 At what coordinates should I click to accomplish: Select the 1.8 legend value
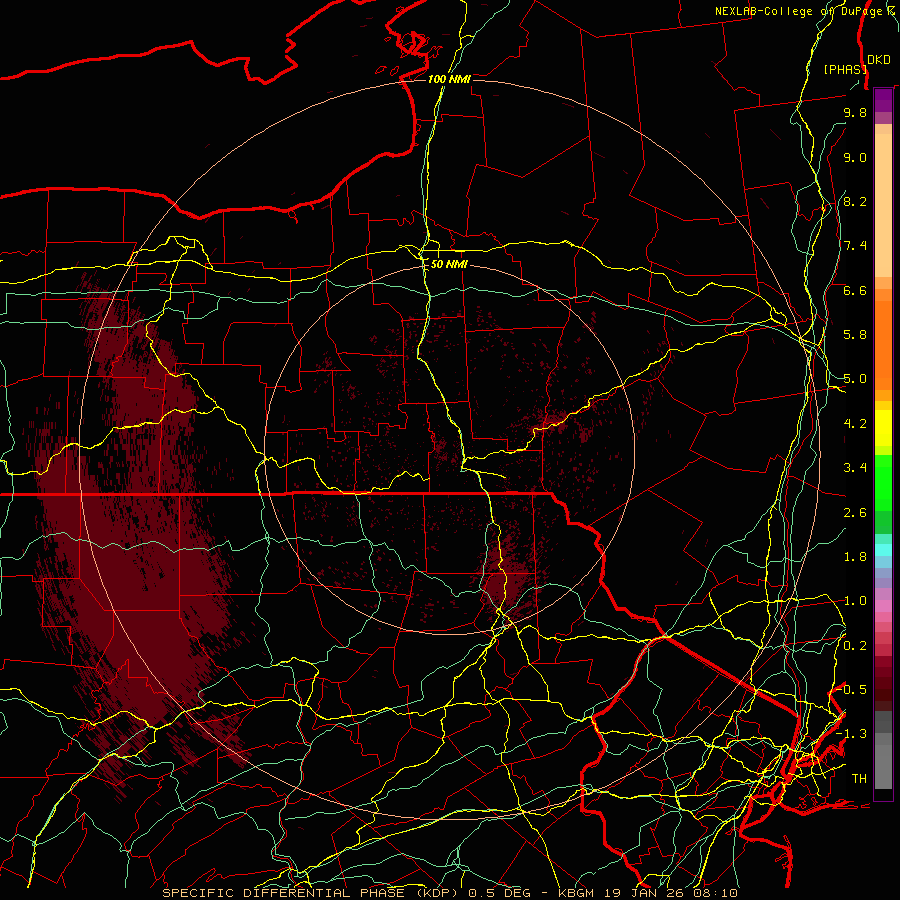[855, 557]
